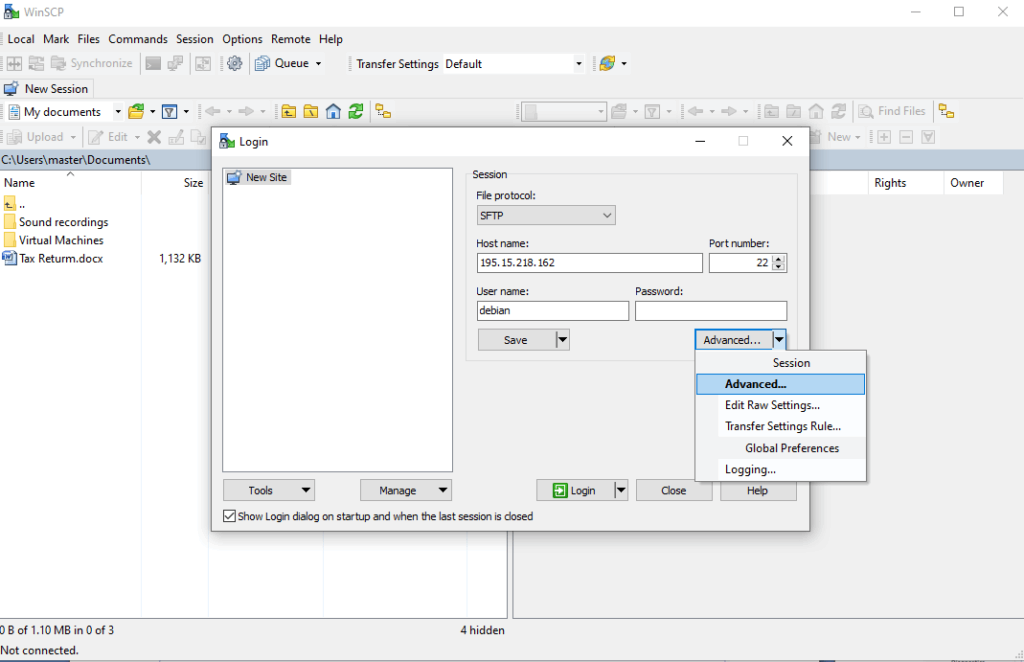Go to local home directory icon

click(333, 112)
